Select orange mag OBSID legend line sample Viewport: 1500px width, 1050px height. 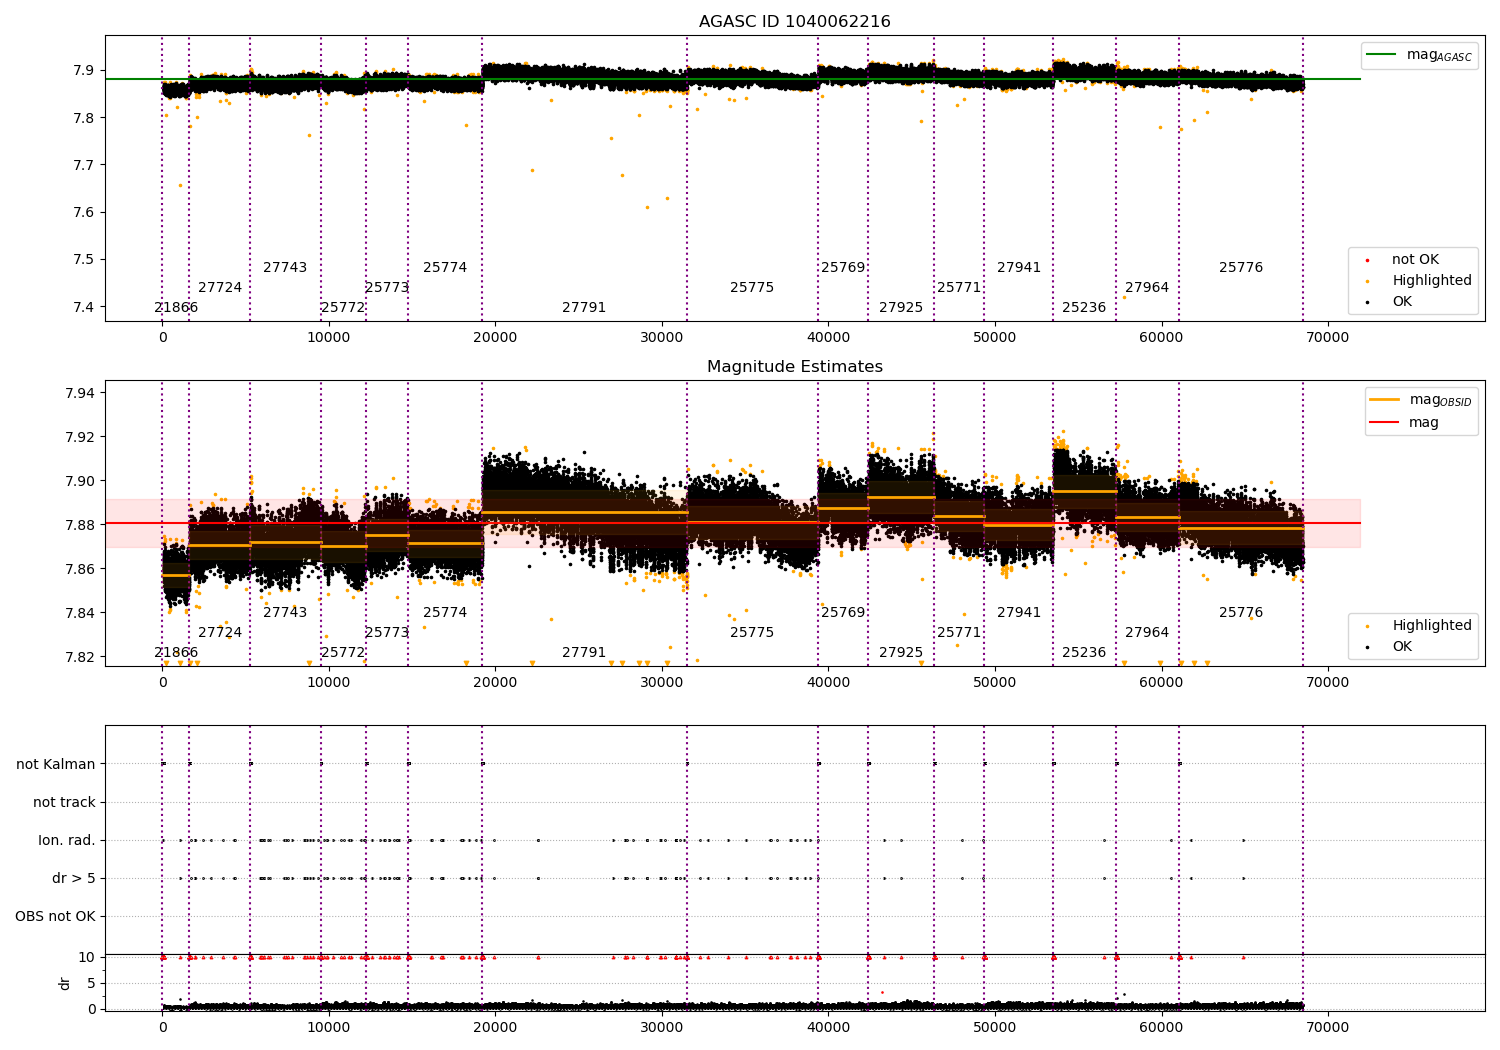click(x=1384, y=399)
